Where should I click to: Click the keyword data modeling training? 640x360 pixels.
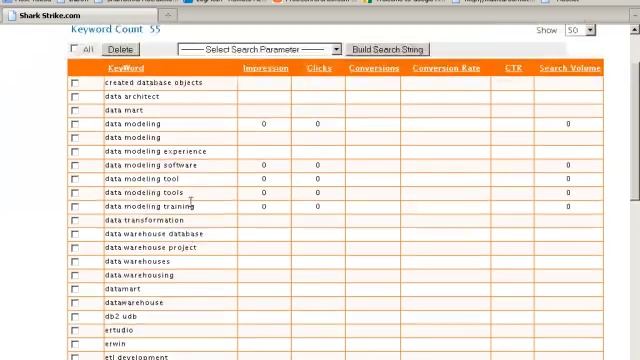click(150, 207)
